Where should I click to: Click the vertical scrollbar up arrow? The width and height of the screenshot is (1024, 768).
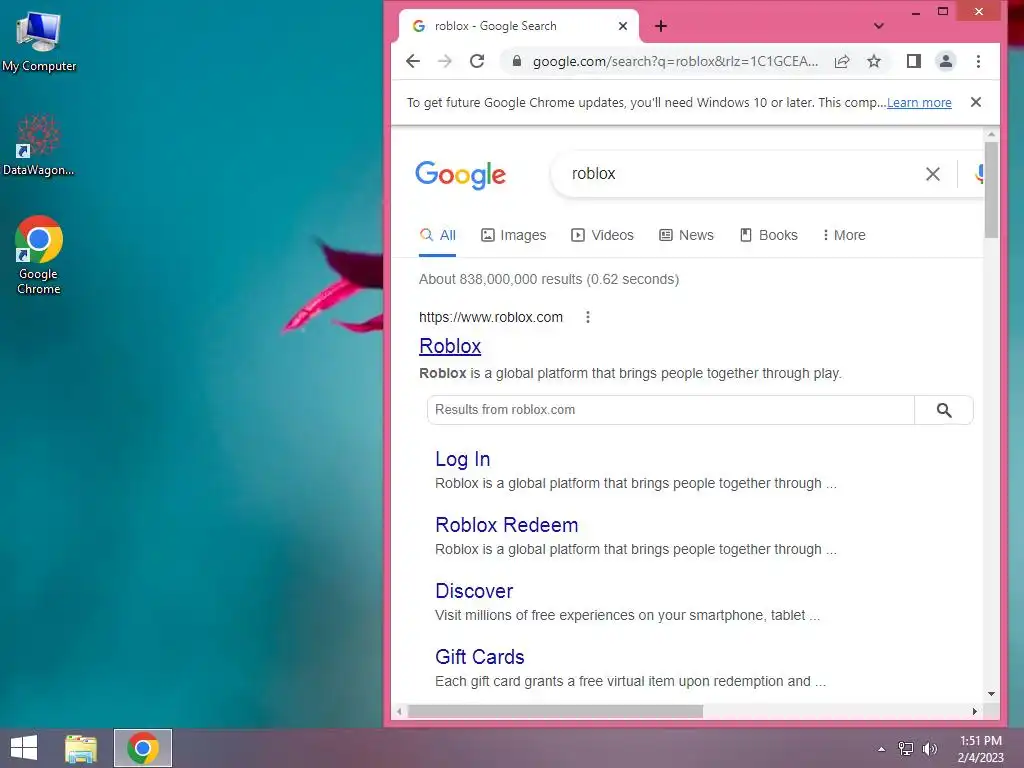[x=991, y=135]
